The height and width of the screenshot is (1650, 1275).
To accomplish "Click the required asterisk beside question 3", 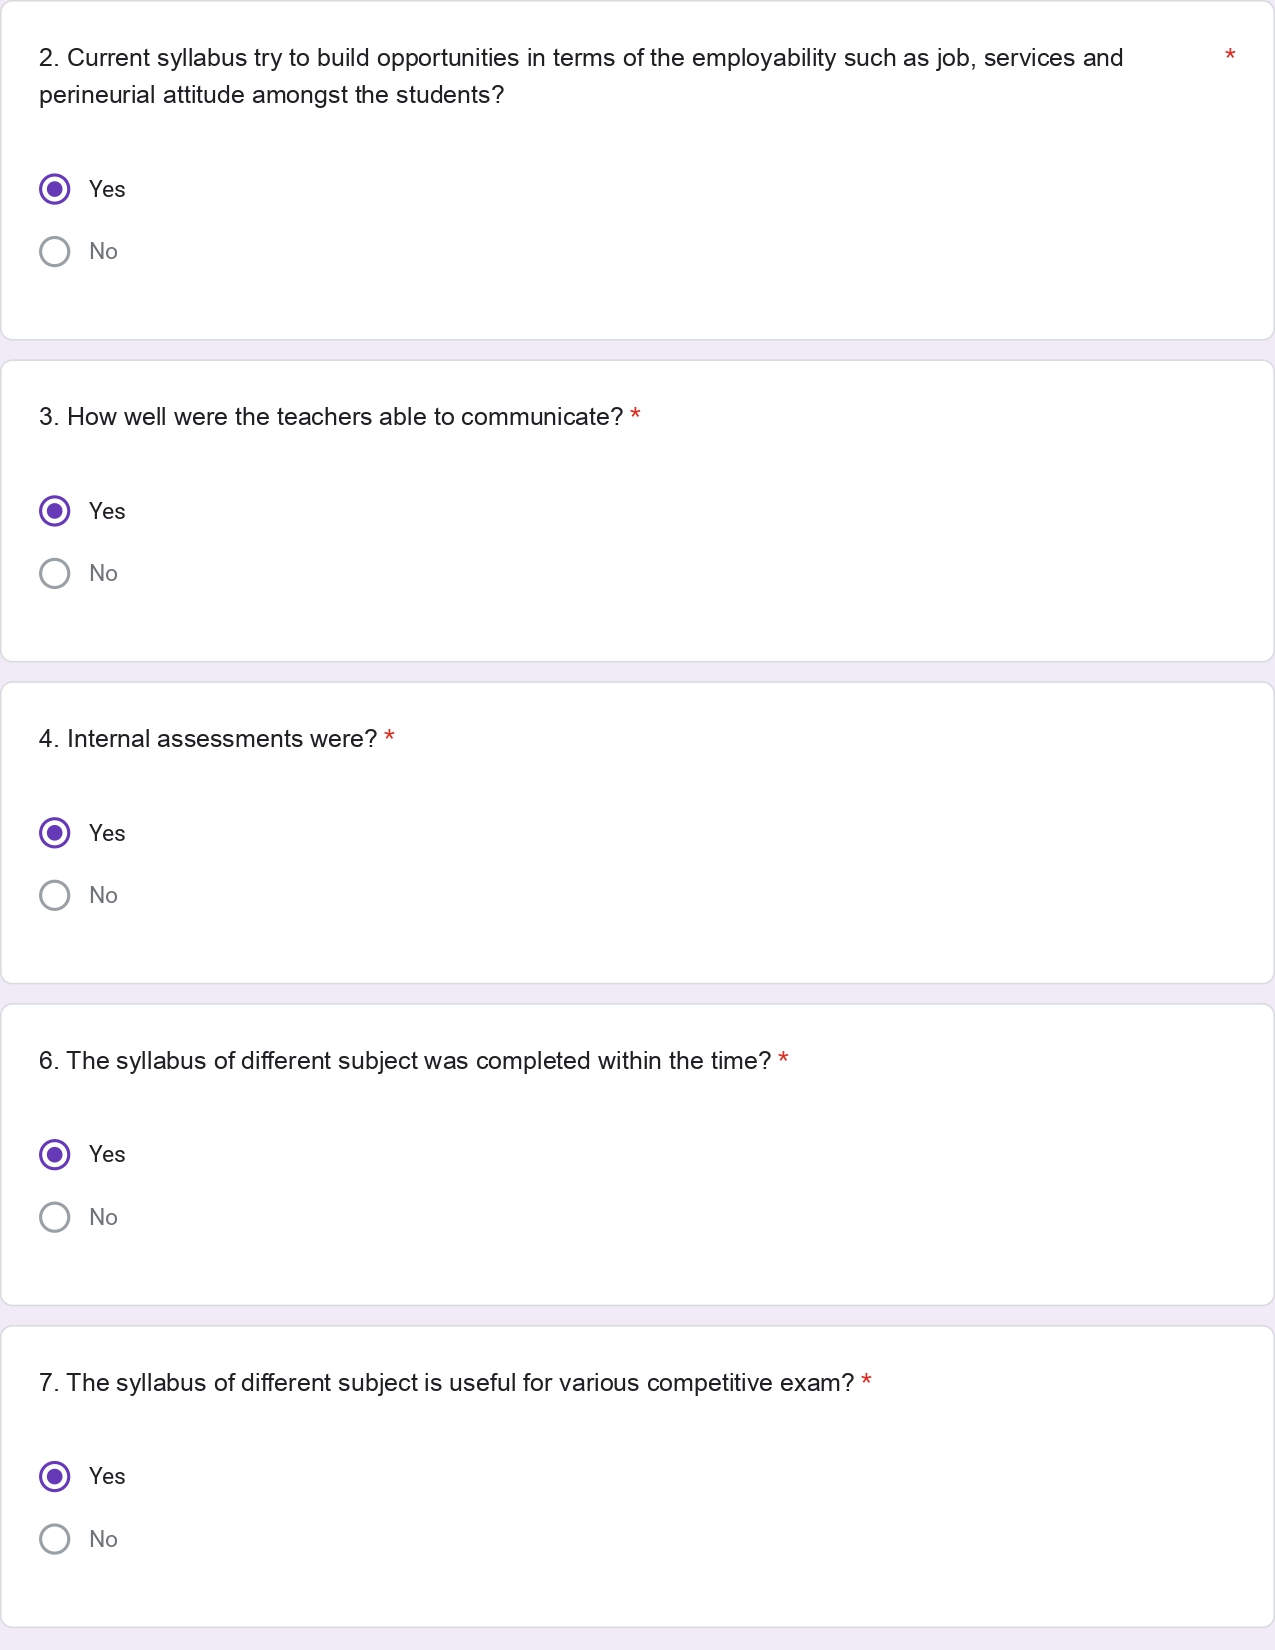I will (x=635, y=415).
